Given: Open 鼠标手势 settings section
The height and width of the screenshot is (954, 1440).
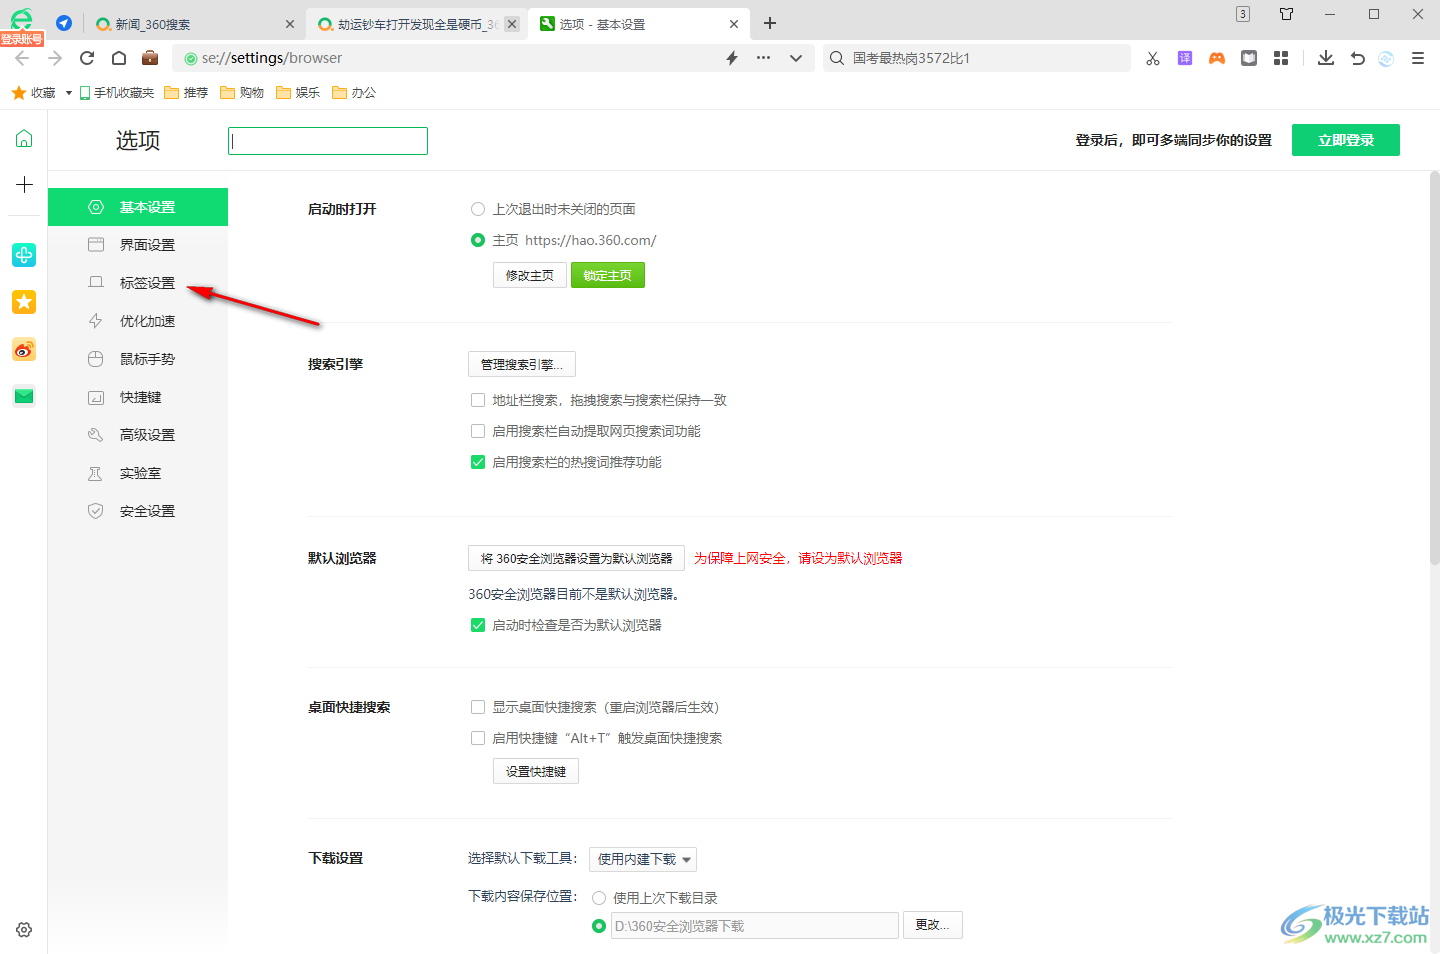Looking at the screenshot, I should pyautogui.click(x=138, y=359).
